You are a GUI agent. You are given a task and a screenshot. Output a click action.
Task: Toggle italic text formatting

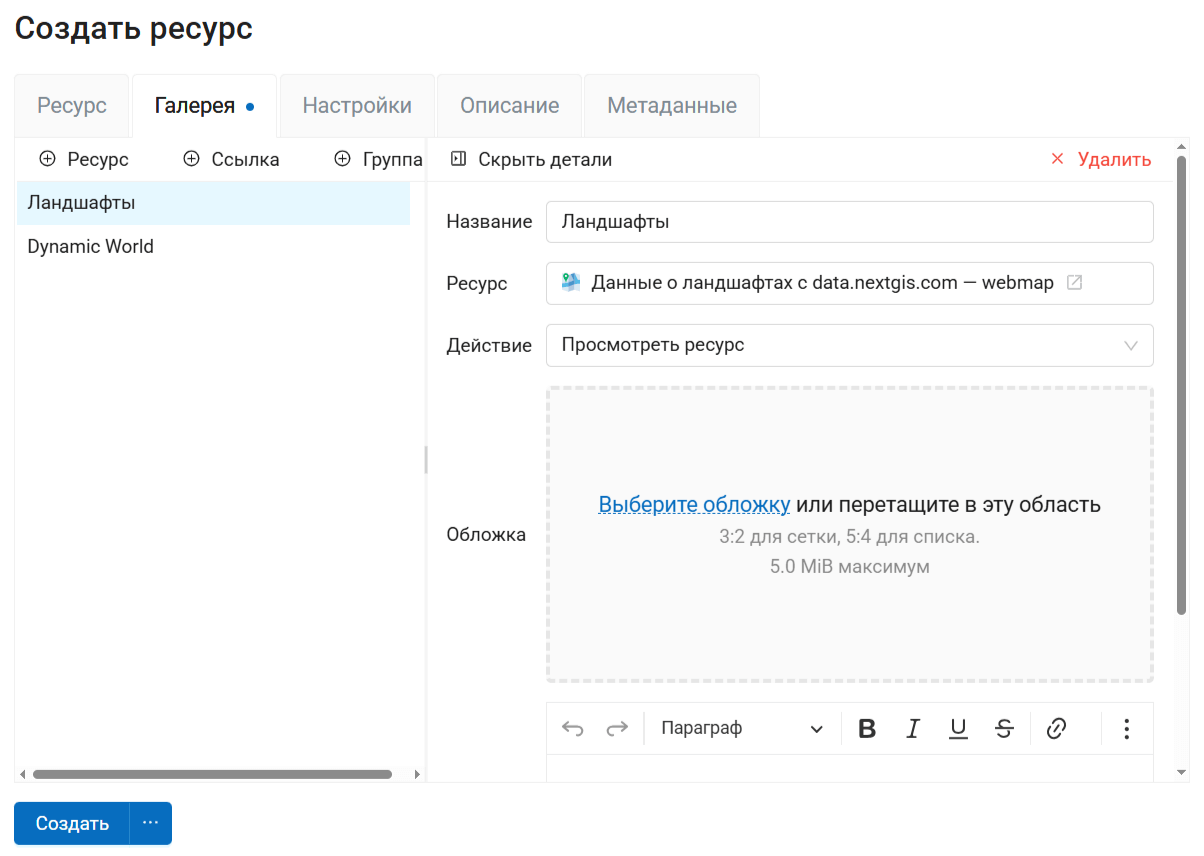[912, 729]
